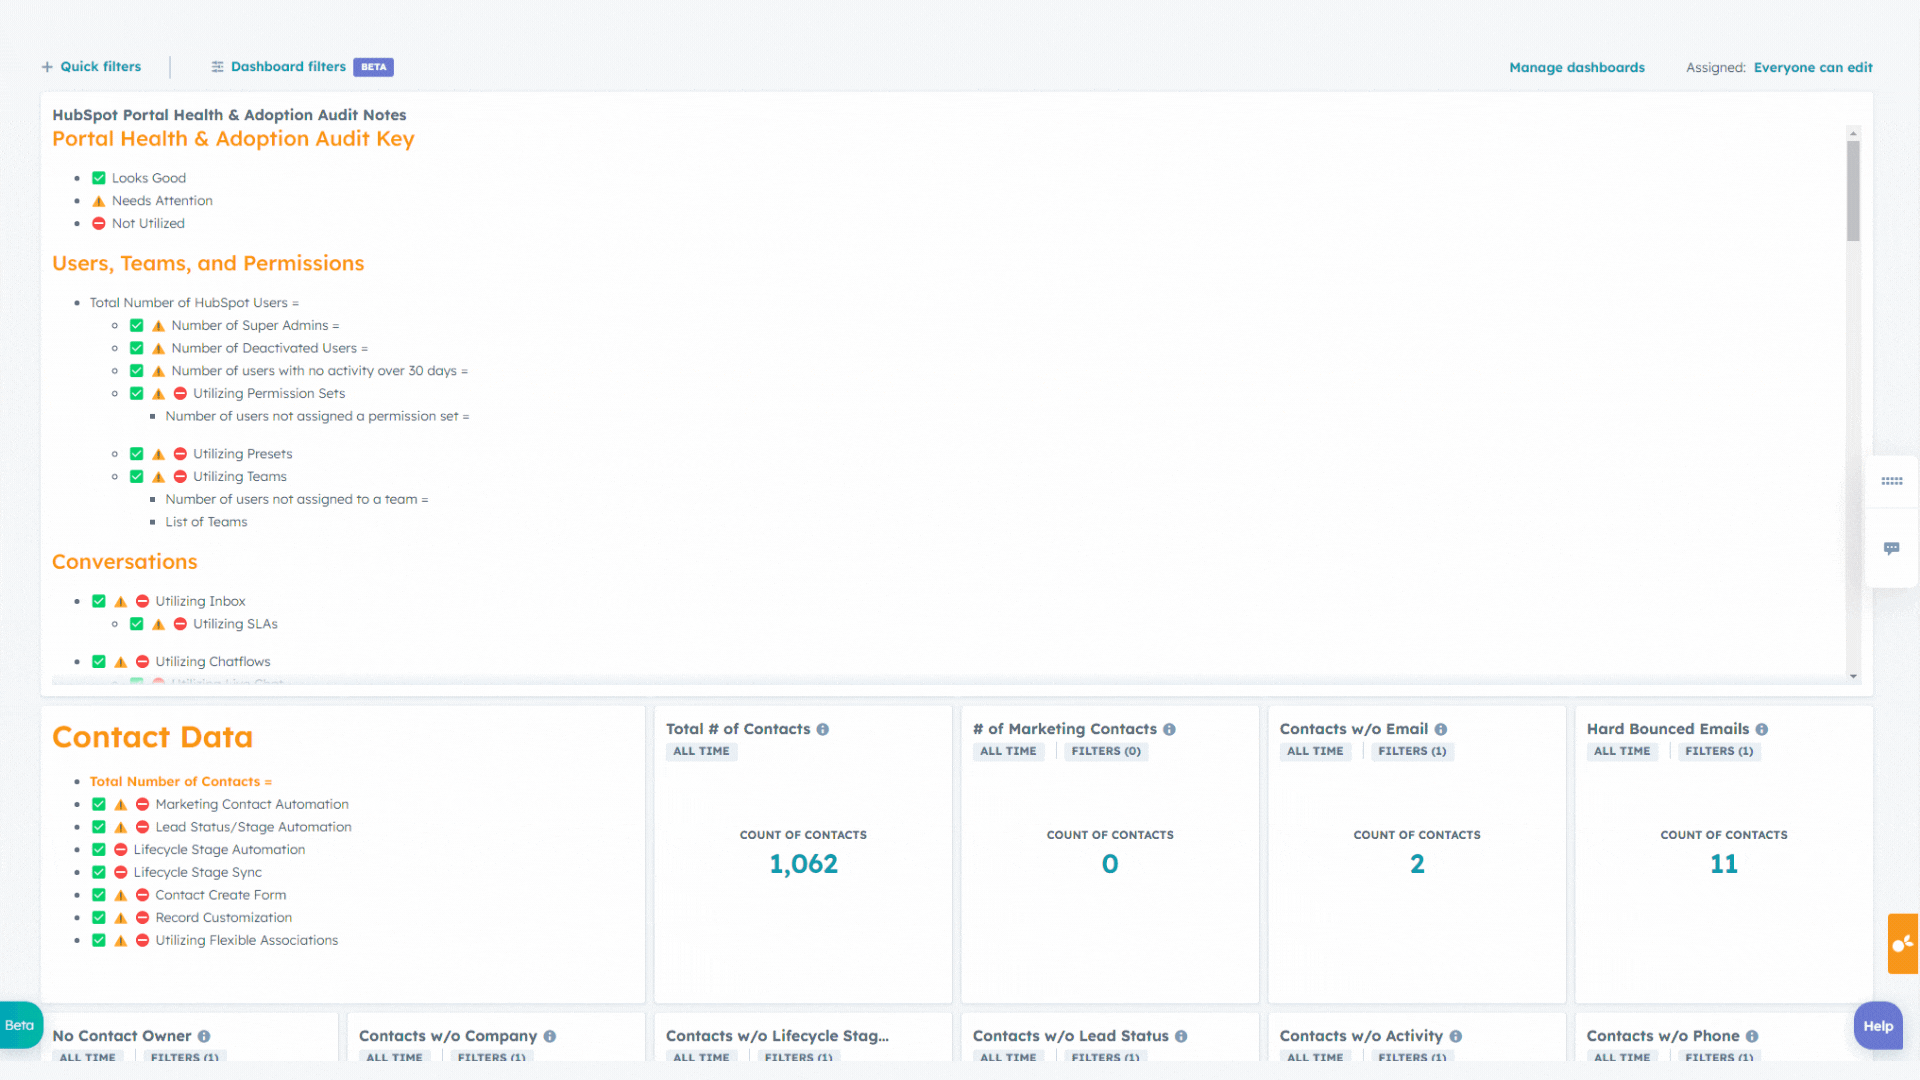The width and height of the screenshot is (1920, 1080).
Task: Click the red Not Utilized icon beside Utilizing Teams
Action: point(179,476)
